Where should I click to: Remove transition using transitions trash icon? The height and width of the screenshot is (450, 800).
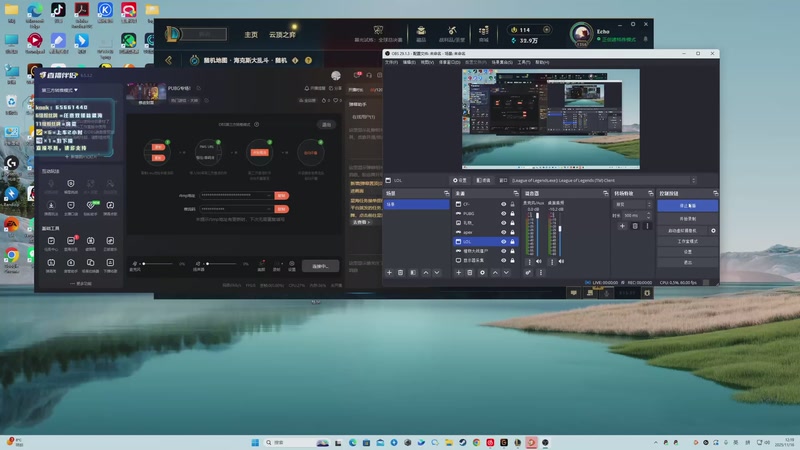[635, 226]
